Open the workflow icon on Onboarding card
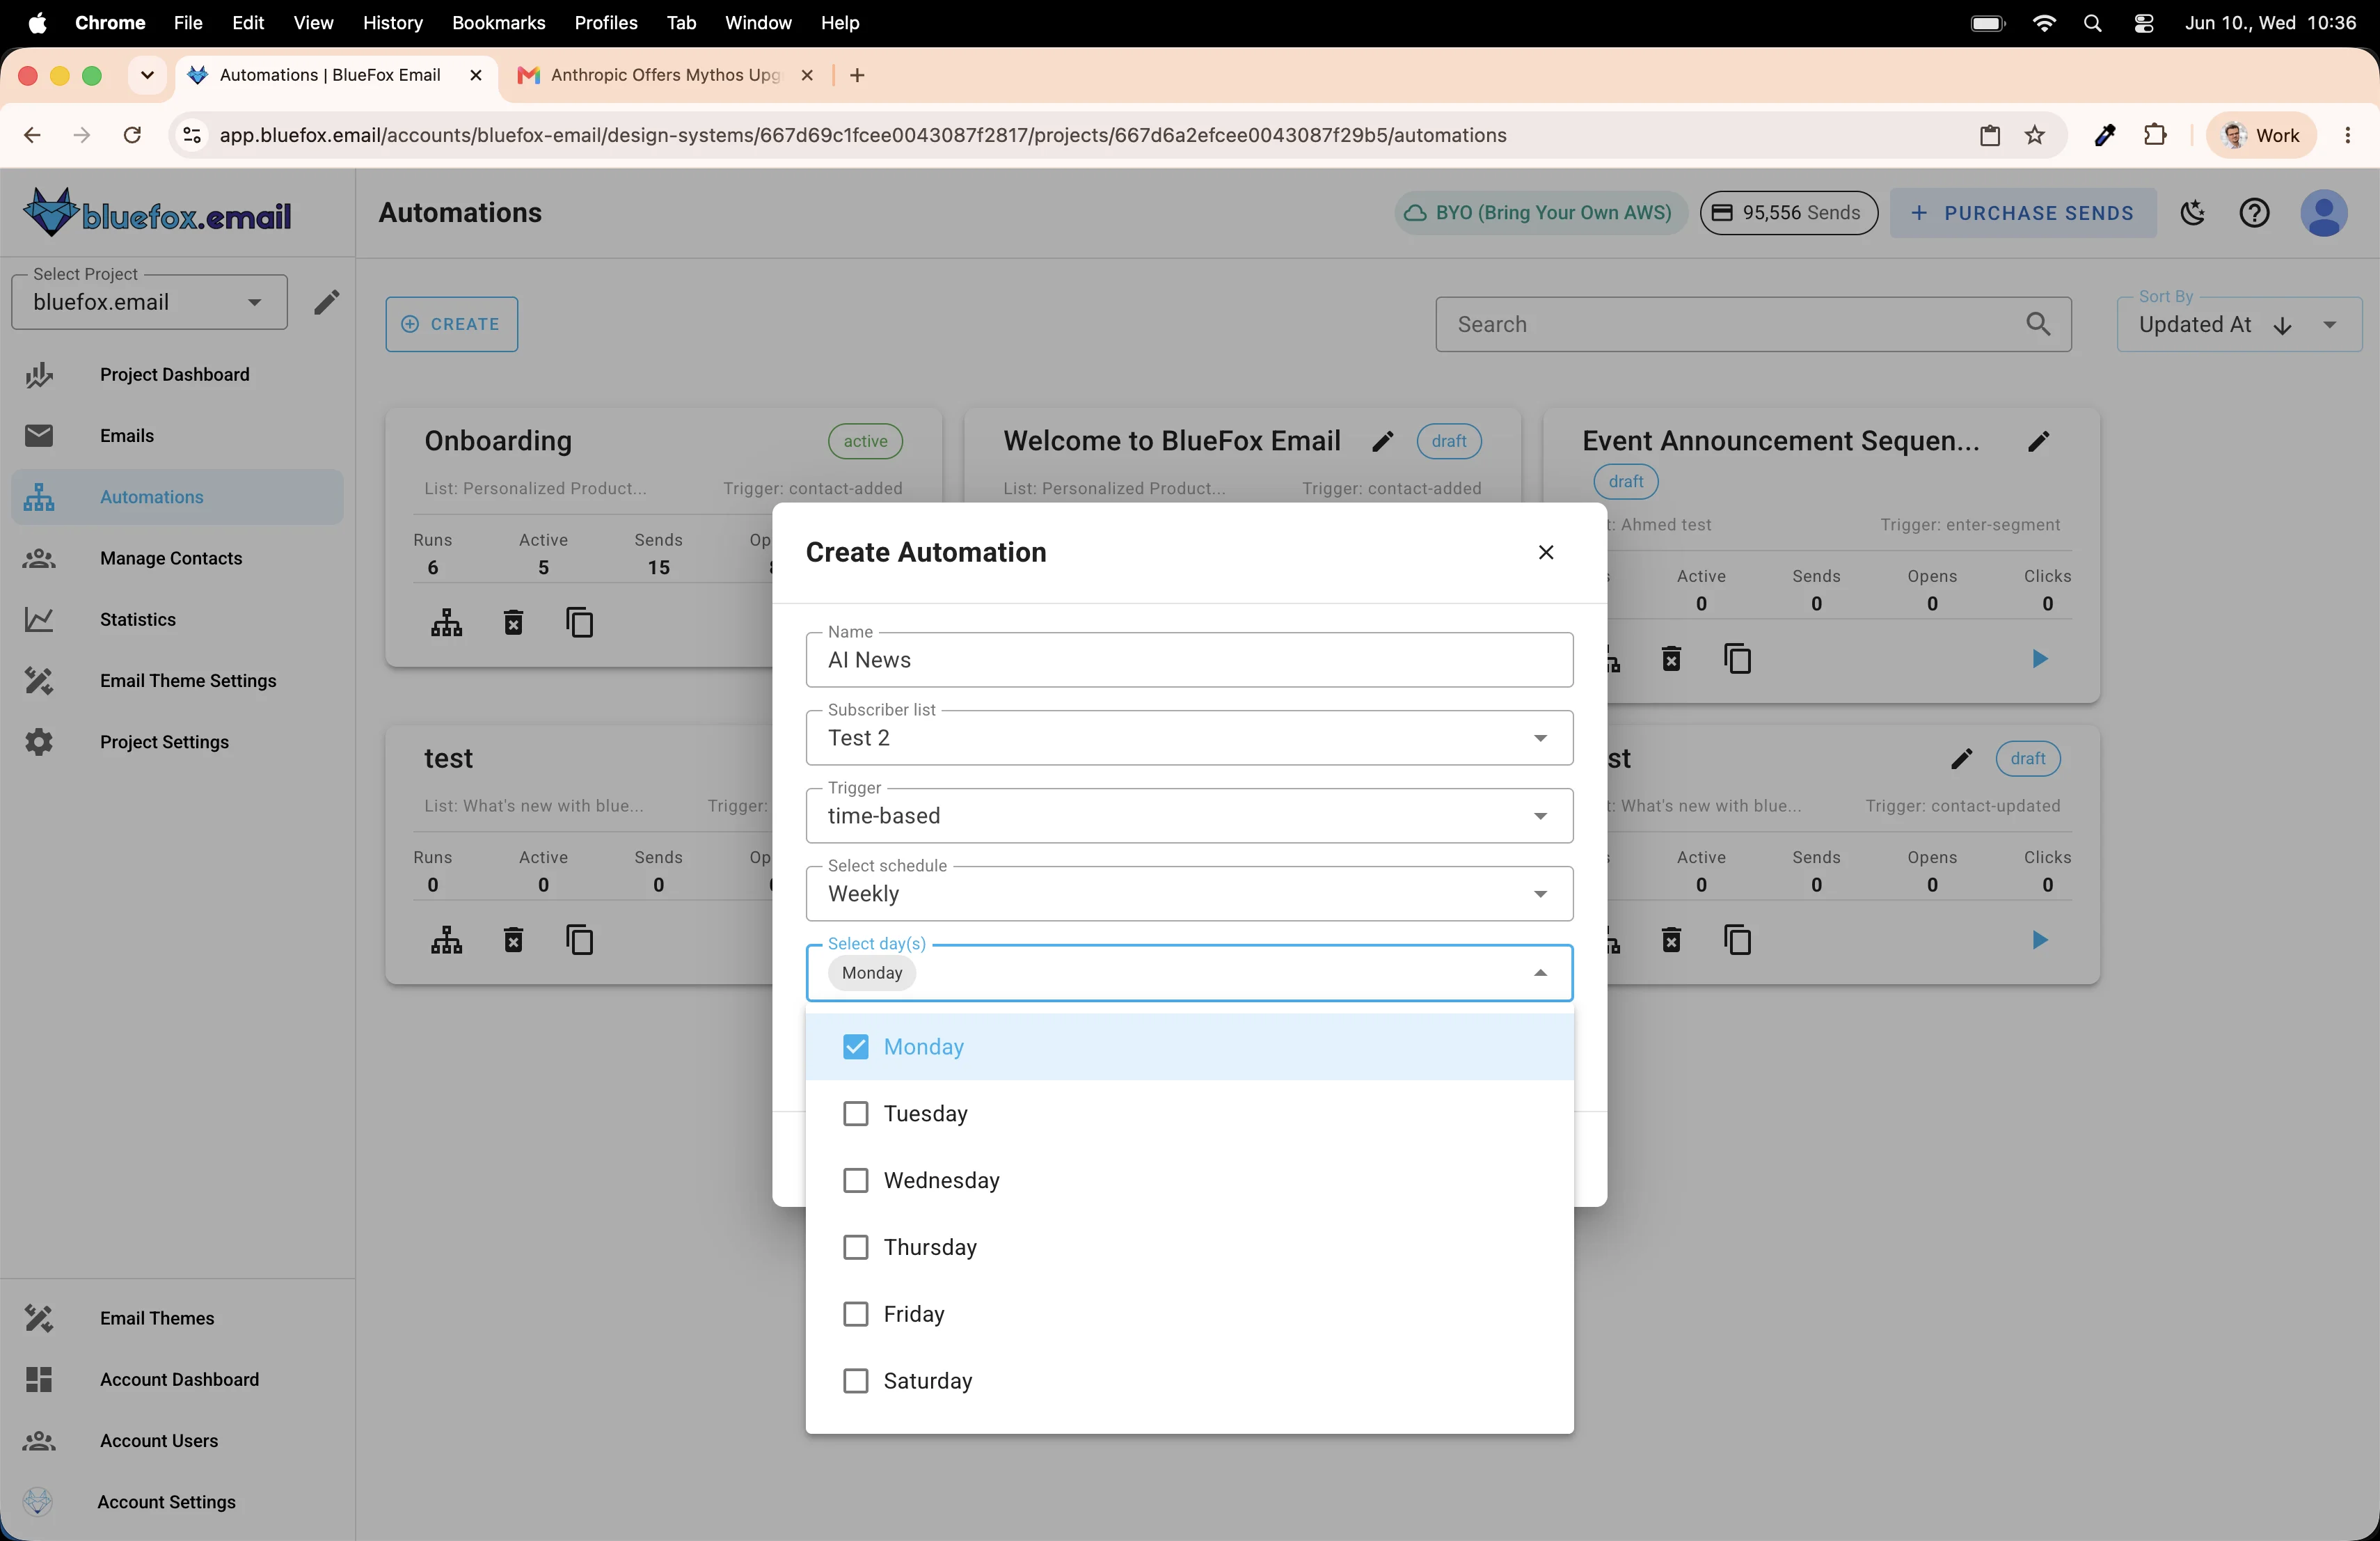Screen dimensions: 2380x1541 [446, 623]
